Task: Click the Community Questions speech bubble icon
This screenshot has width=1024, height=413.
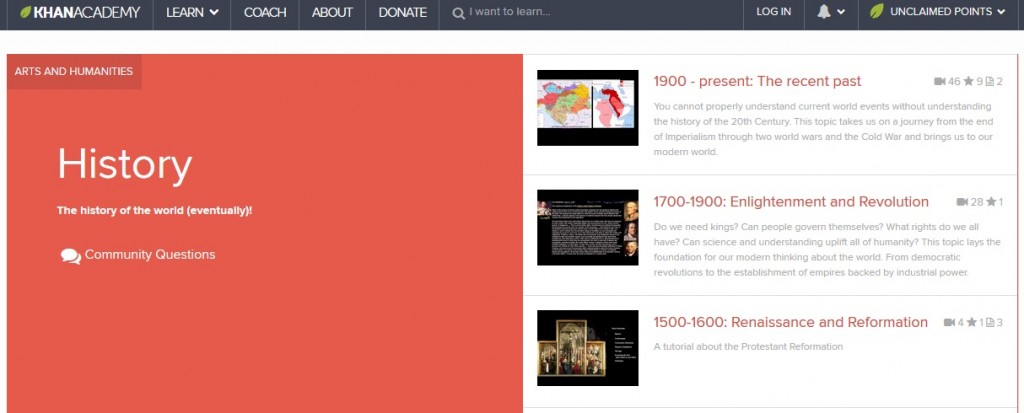Action: [x=71, y=256]
